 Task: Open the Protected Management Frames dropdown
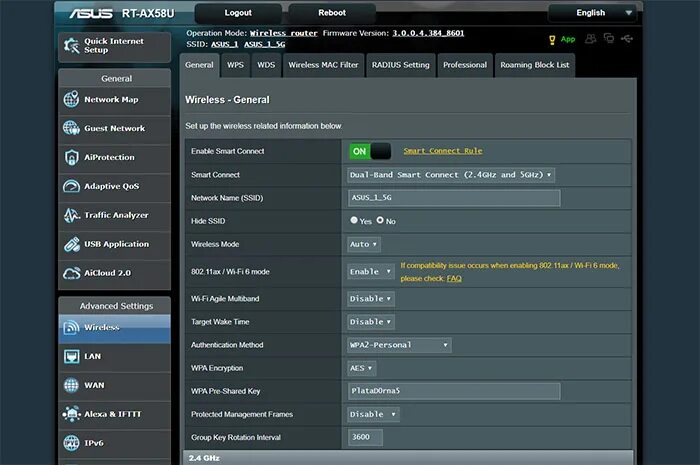click(373, 415)
